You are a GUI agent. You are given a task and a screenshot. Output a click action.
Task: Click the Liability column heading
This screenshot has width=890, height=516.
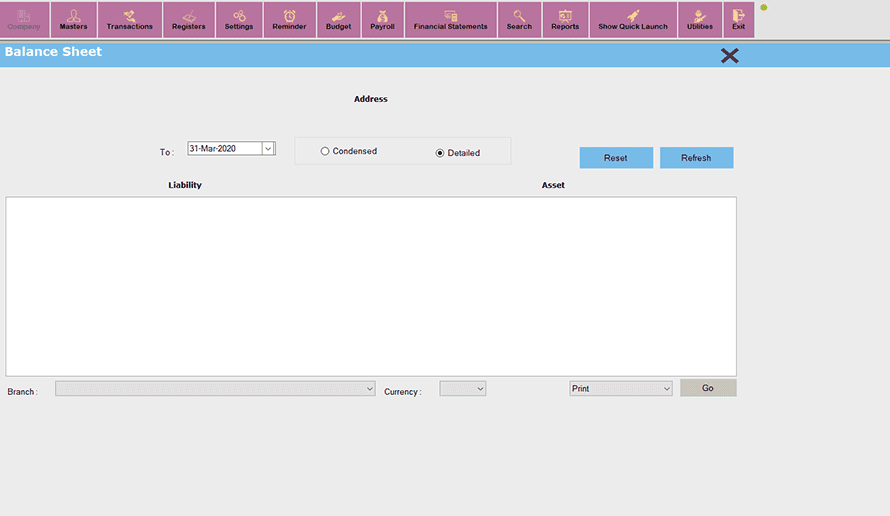tap(185, 185)
